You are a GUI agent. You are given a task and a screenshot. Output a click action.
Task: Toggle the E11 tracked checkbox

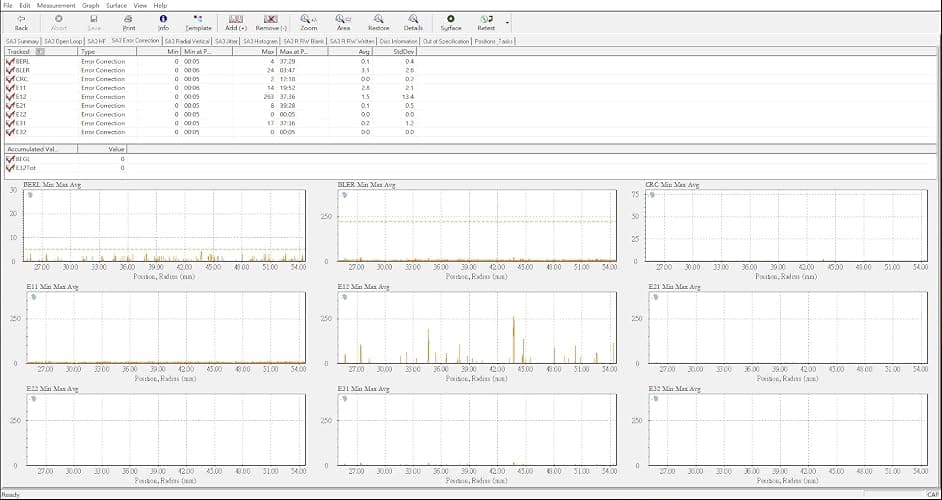(10, 88)
